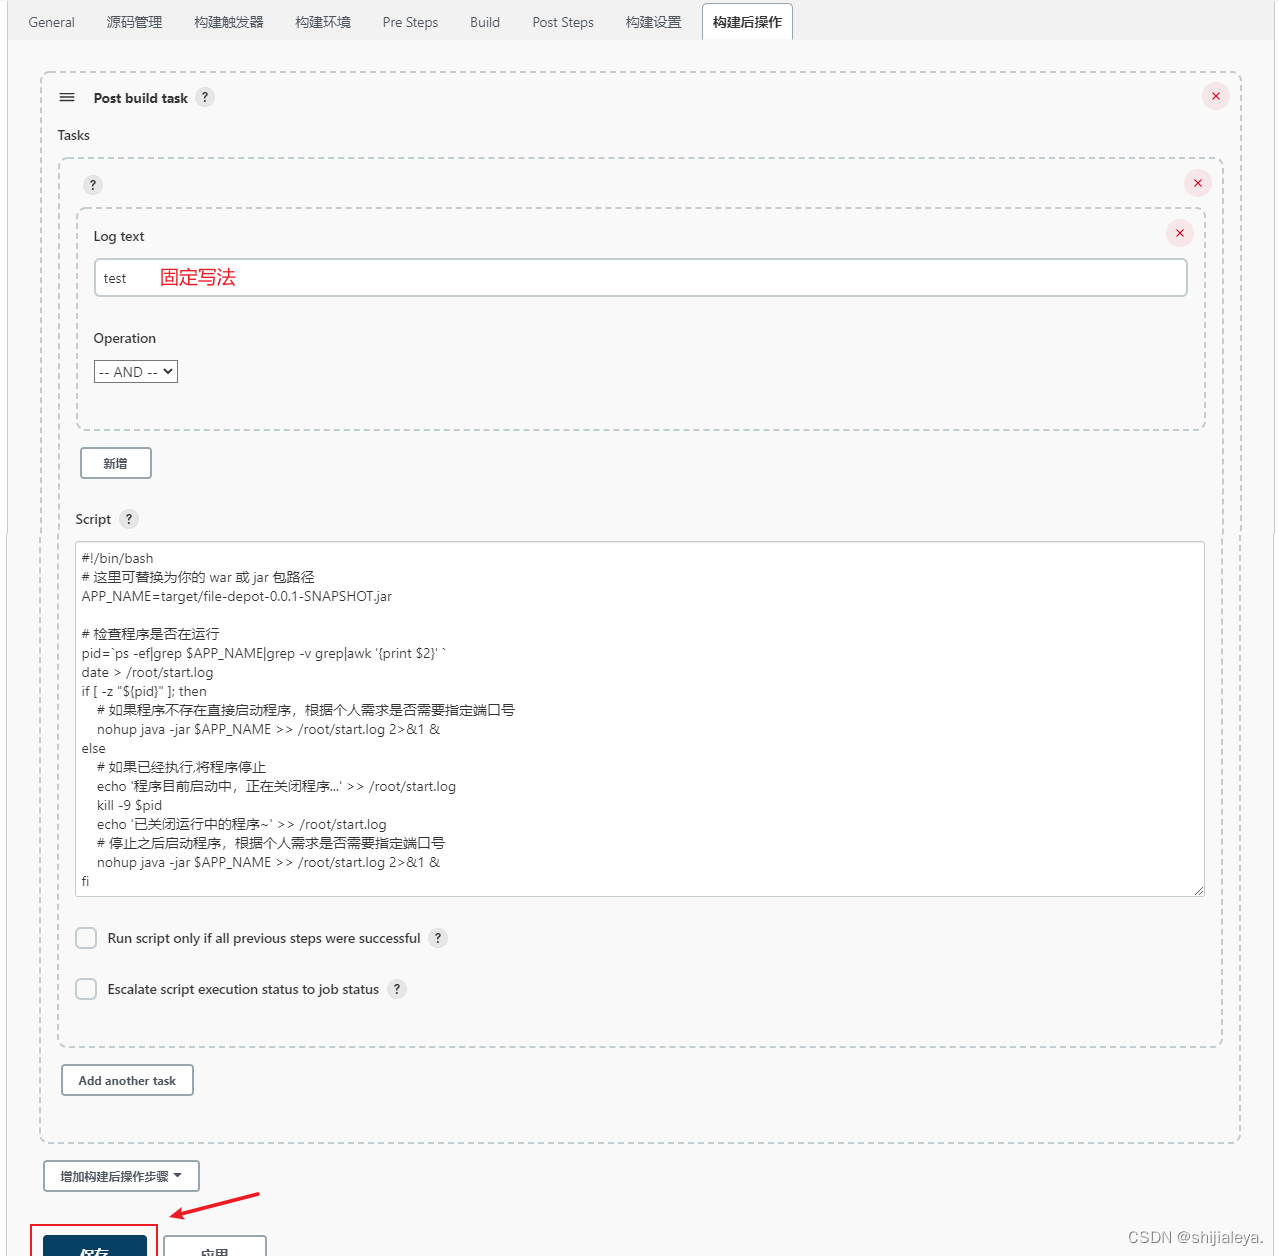Open the General tab
Screen dimensions: 1278x1256
click(x=51, y=22)
